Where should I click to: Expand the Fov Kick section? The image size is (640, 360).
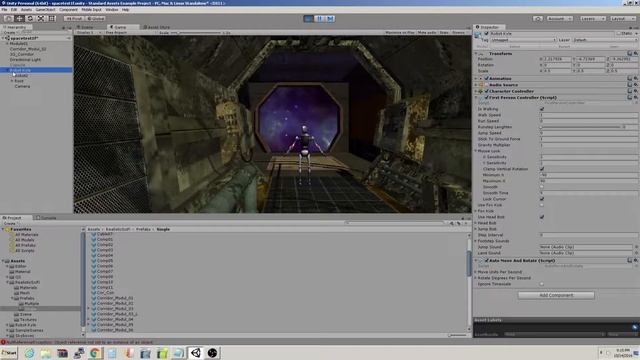pyautogui.click(x=476, y=211)
